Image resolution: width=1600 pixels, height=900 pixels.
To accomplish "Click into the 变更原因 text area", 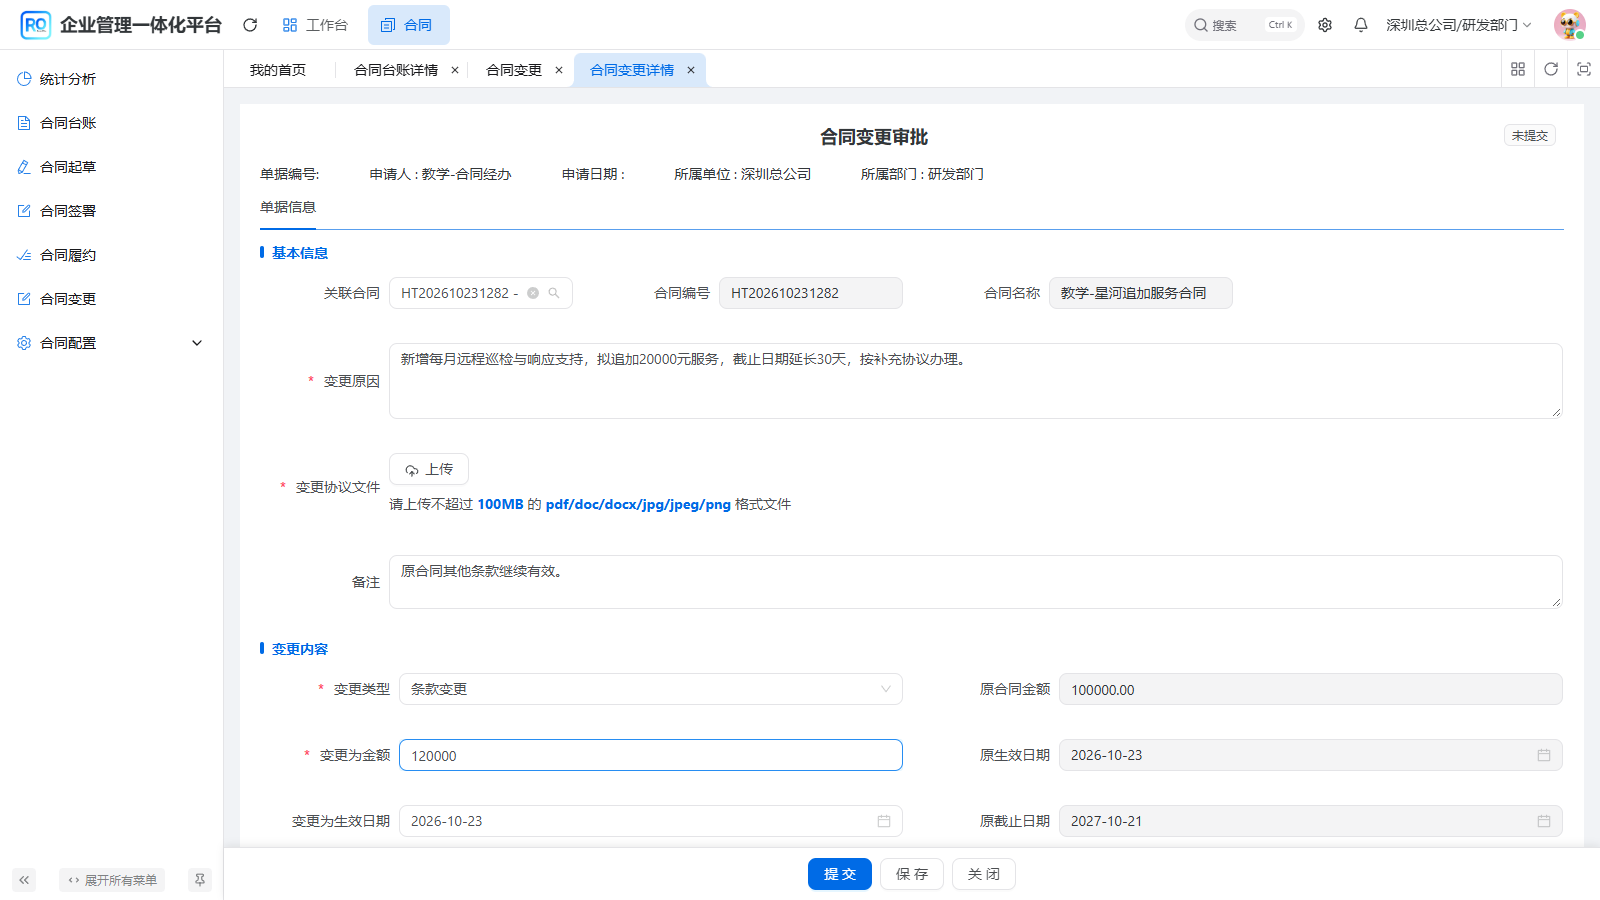I will [x=976, y=381].
